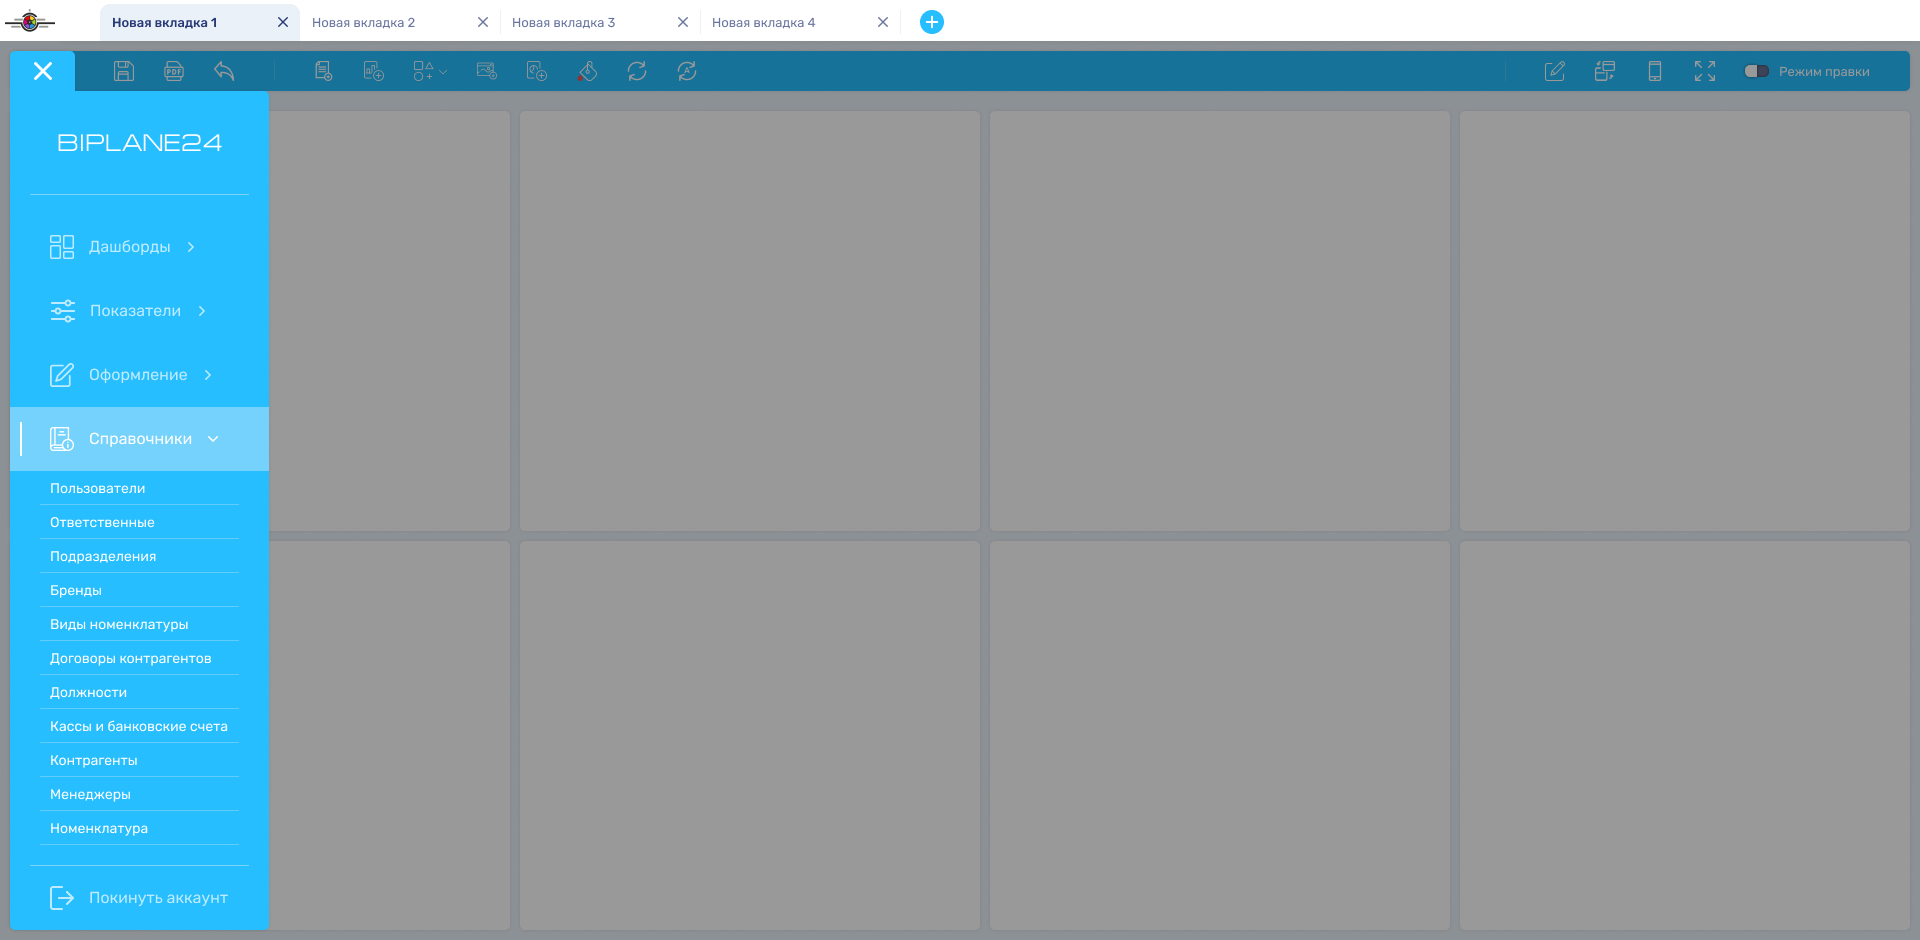Close tab Новая вкладка 4
Screen dimensions: 1920x940
tap(883, 22)
